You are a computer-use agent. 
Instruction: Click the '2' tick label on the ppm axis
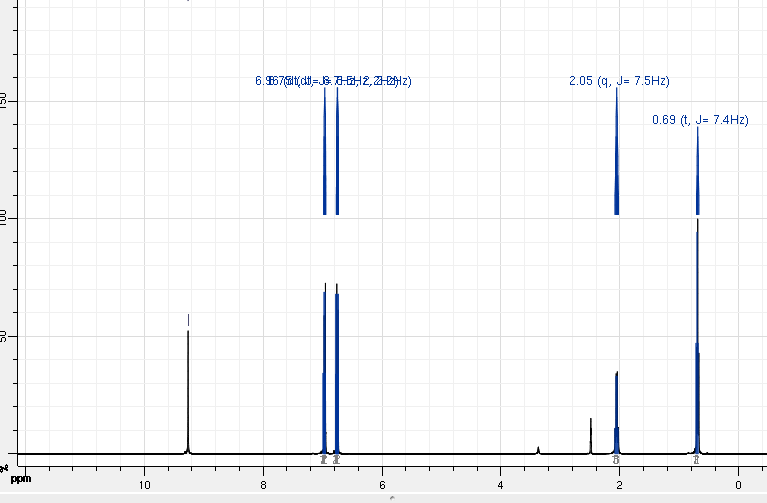[x=619, y=485]
